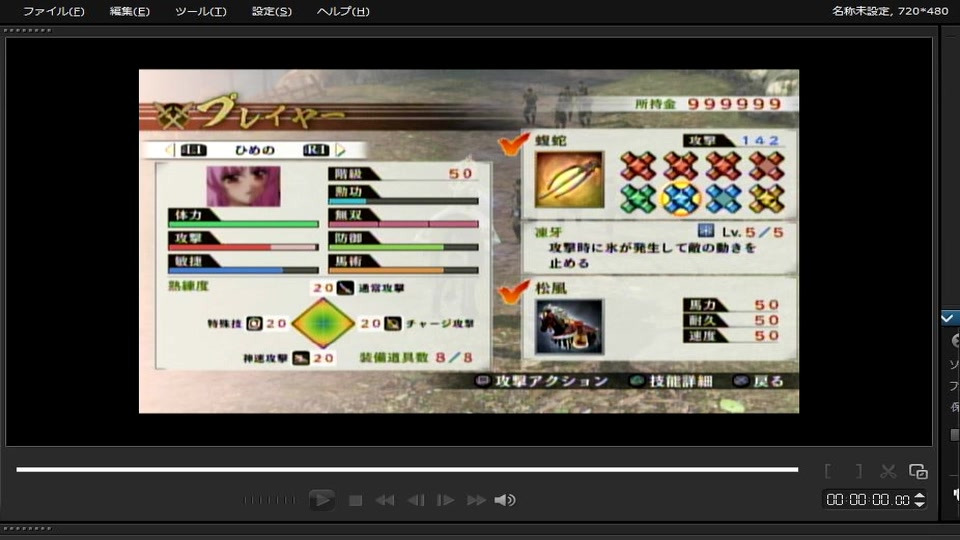Jump to clip start with the rewind icon
The image size is (960, 540).
(x=385, y=500)
